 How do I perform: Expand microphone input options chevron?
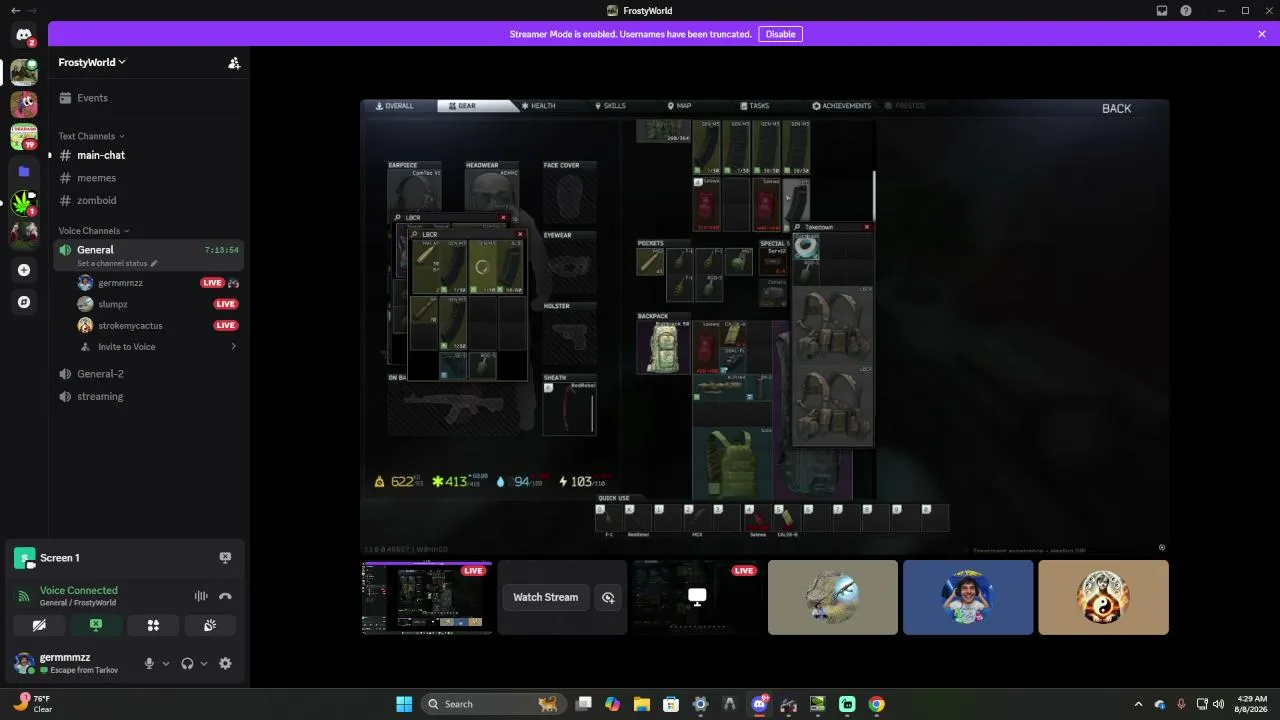click(166, 663)
